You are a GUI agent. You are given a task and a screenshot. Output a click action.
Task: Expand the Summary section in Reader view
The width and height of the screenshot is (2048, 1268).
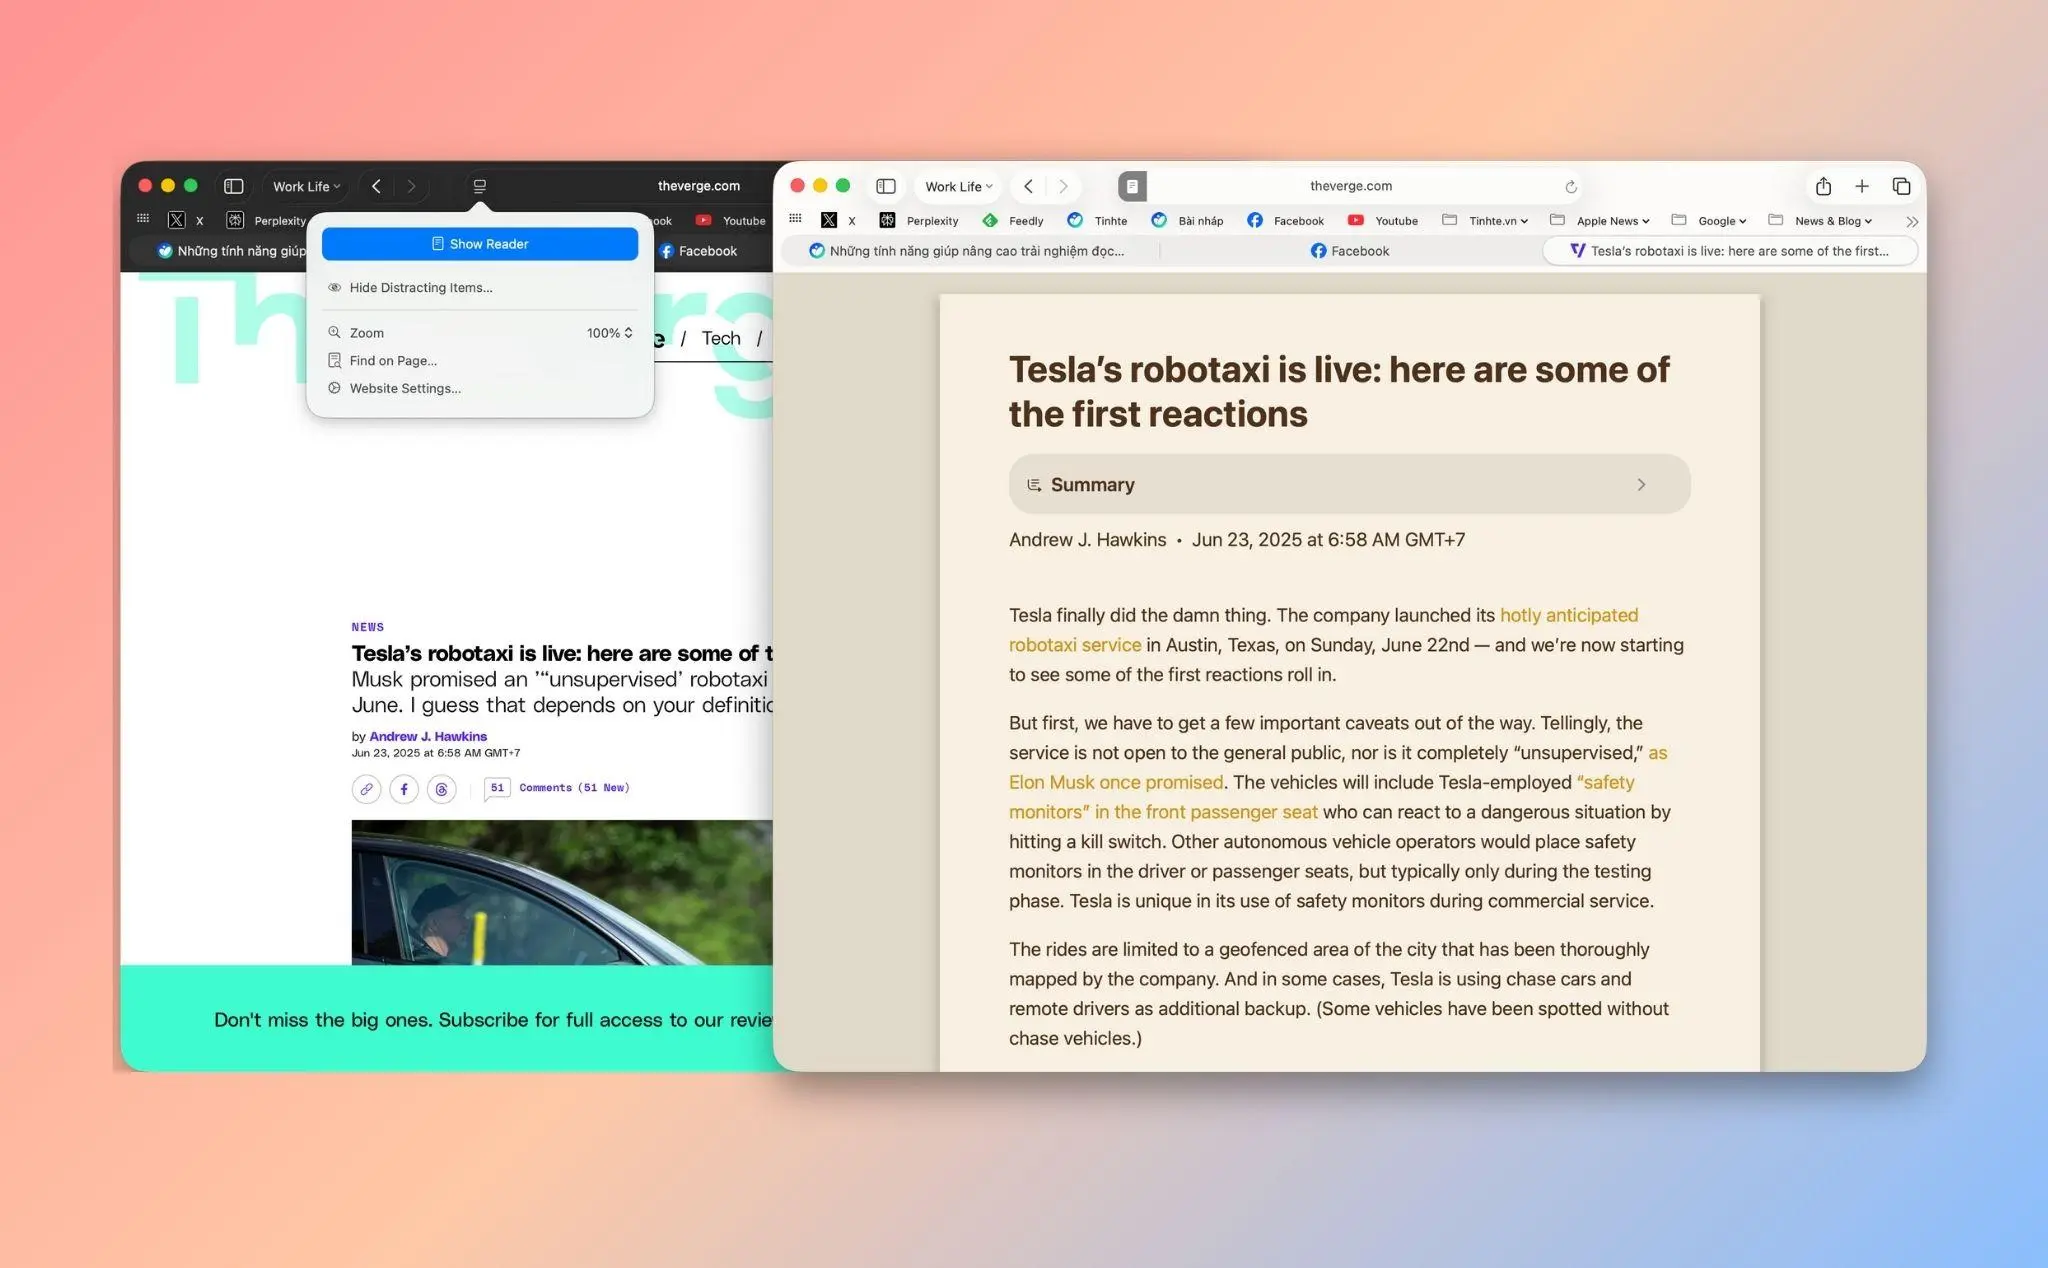tap(1349, 484)
